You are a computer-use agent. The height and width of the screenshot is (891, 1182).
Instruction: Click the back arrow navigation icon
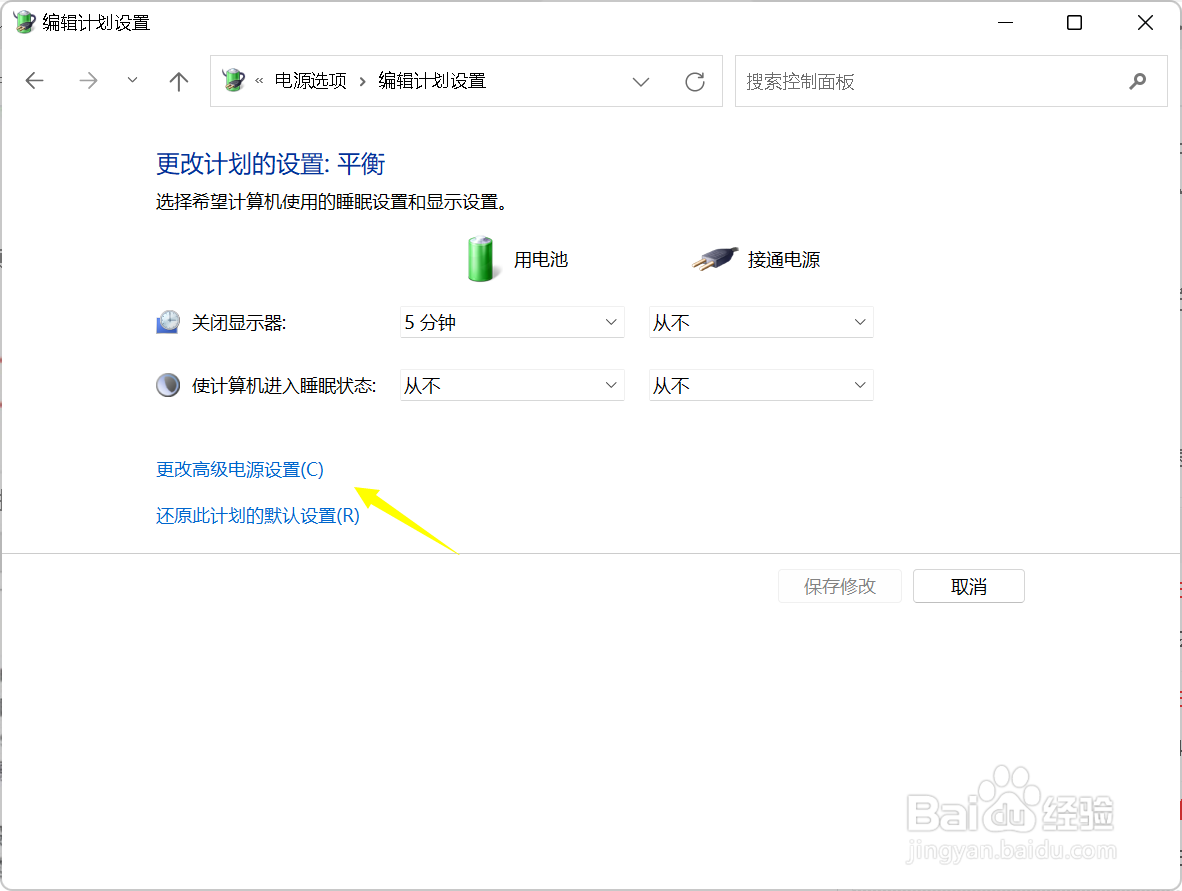pos(34,81)
